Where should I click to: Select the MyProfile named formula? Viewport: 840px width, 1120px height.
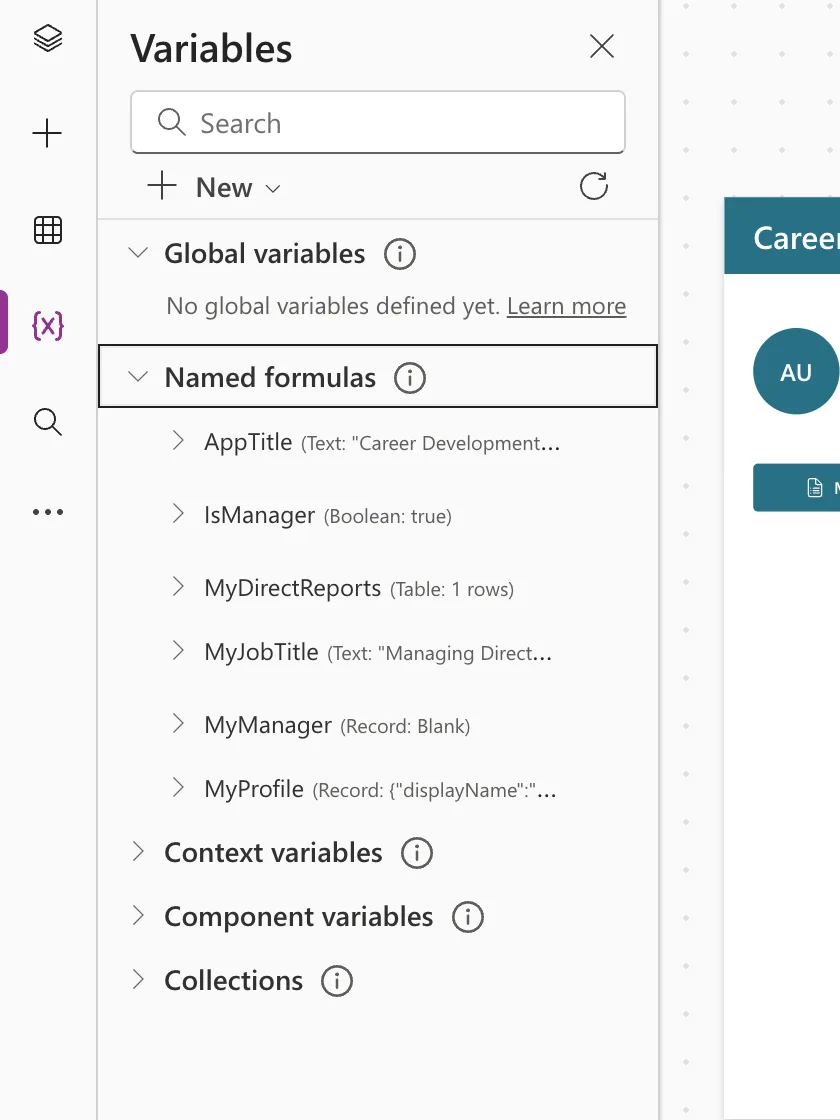click(254, 789)
